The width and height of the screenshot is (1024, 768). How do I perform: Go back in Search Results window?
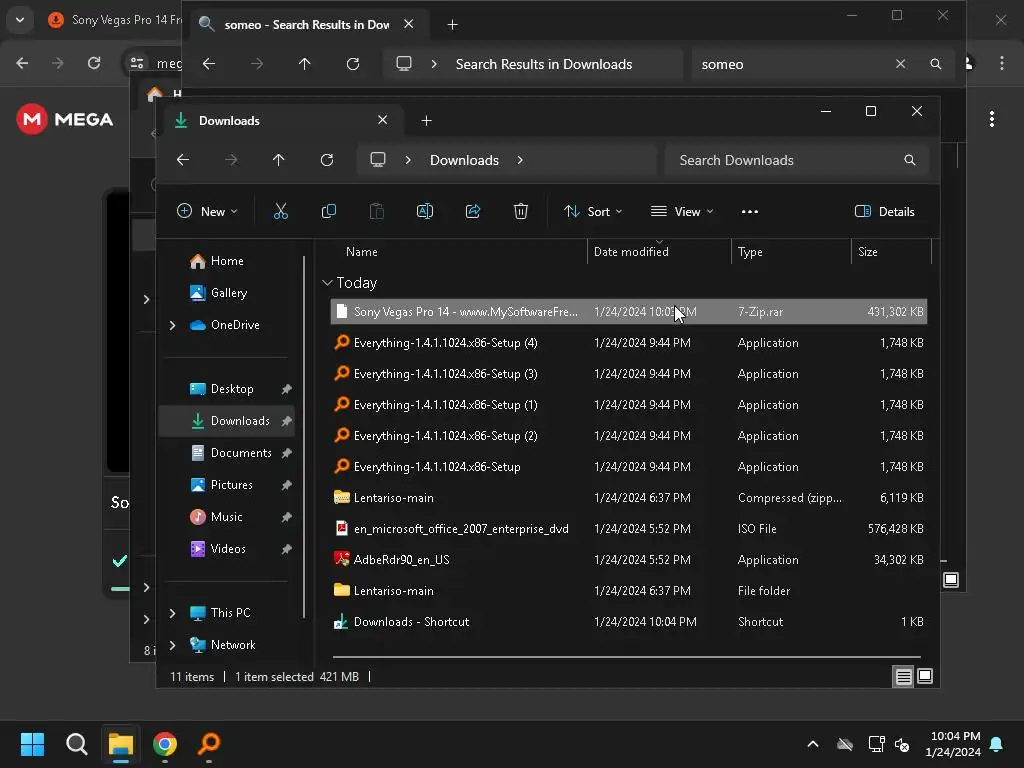(x=209, y=64)
